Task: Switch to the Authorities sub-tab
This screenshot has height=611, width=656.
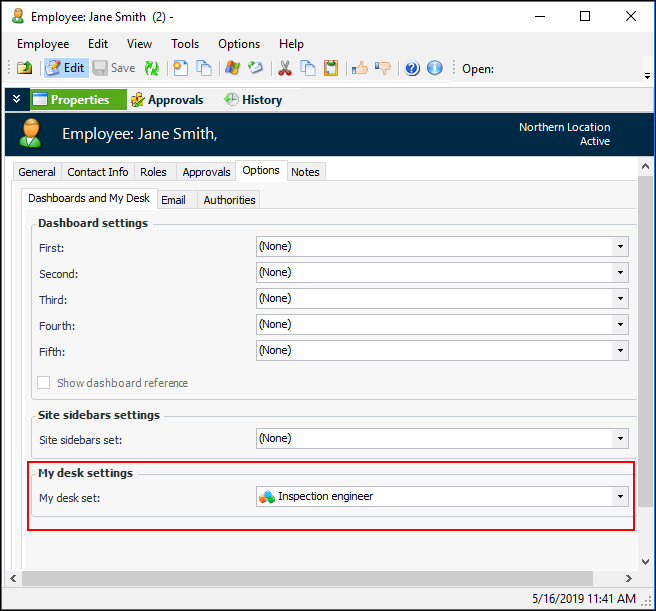Action: tap(229, 200)
